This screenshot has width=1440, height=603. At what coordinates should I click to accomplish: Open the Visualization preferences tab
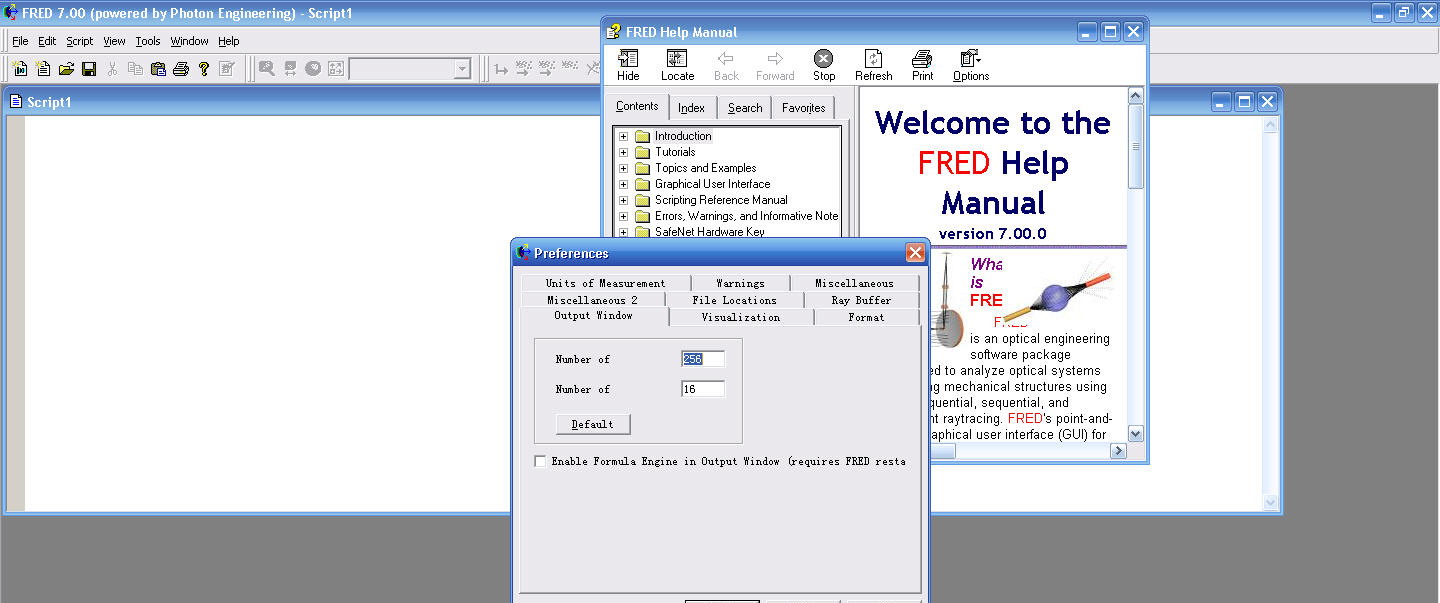[x=741, y=317]
